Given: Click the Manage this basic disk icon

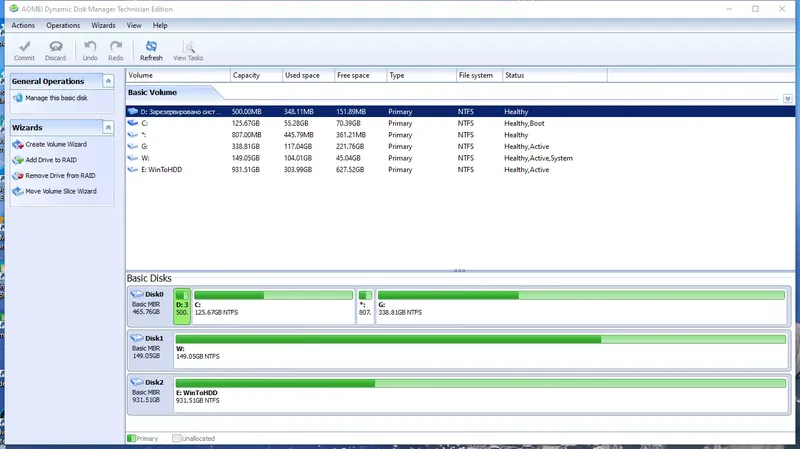Looking at the screenshot, I should (18, 98).
